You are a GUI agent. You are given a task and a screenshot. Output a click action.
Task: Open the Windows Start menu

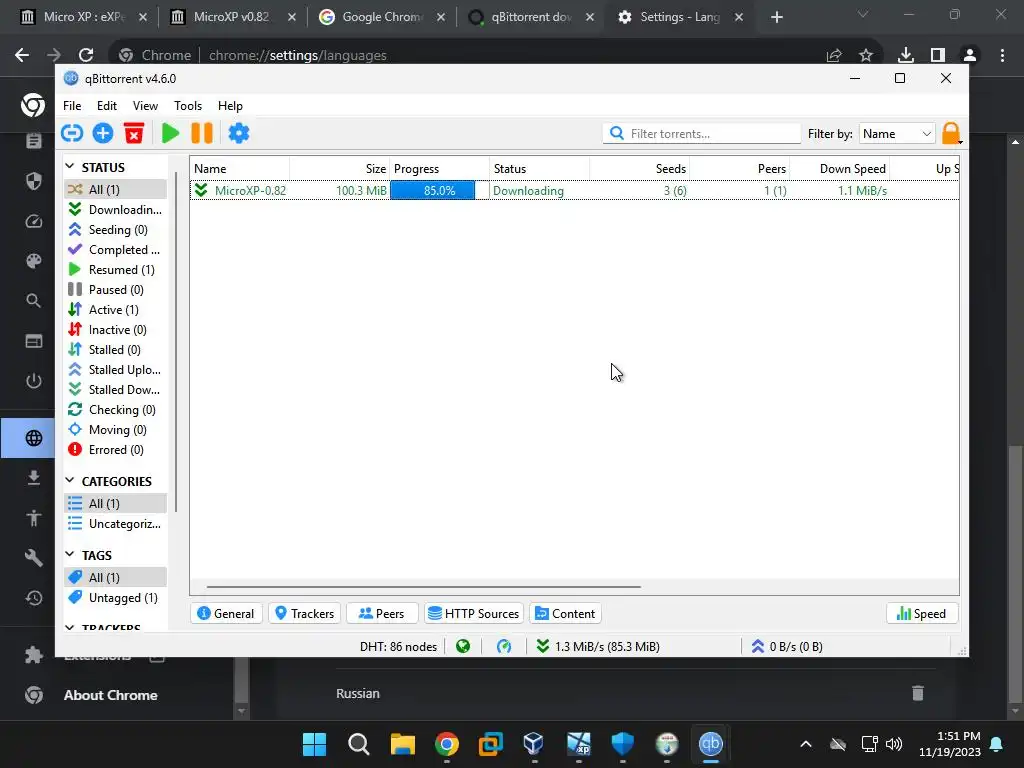point(314,744)
